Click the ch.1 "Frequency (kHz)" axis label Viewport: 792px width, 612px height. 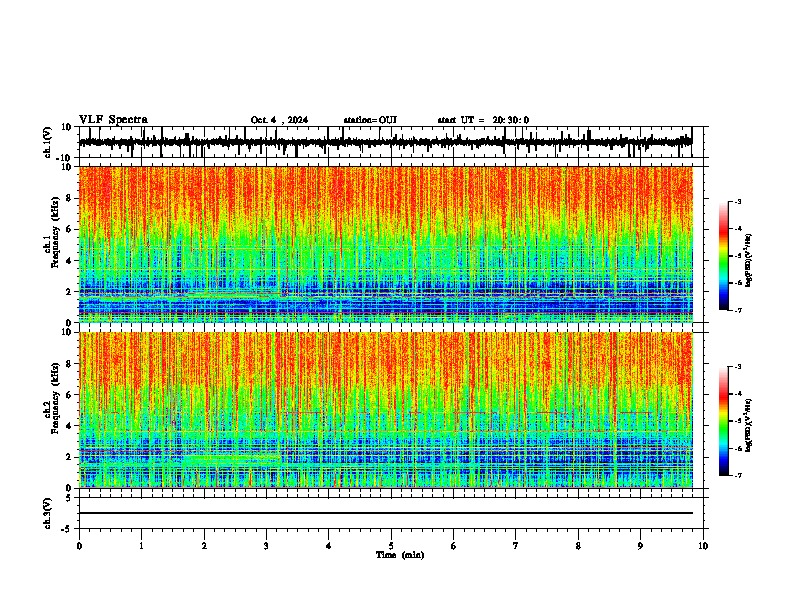(x=55, y=232)
